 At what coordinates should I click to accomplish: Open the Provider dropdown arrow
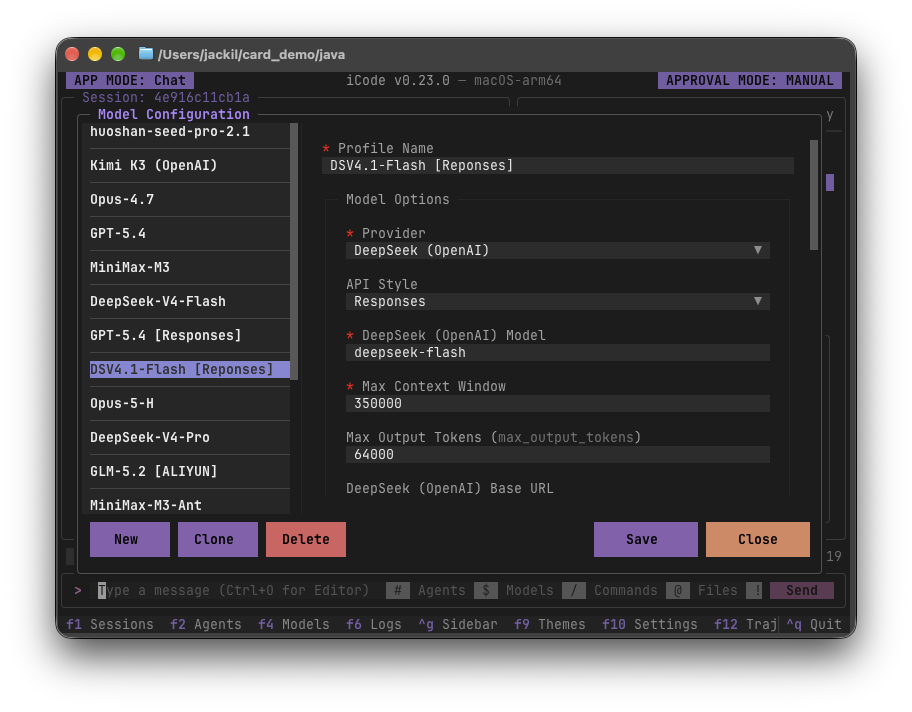758,250
